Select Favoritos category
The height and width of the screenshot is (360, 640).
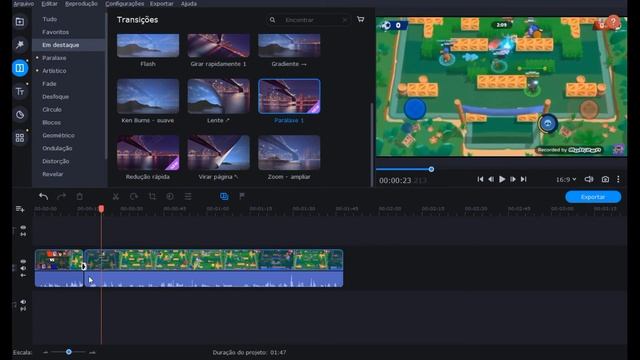56,32
